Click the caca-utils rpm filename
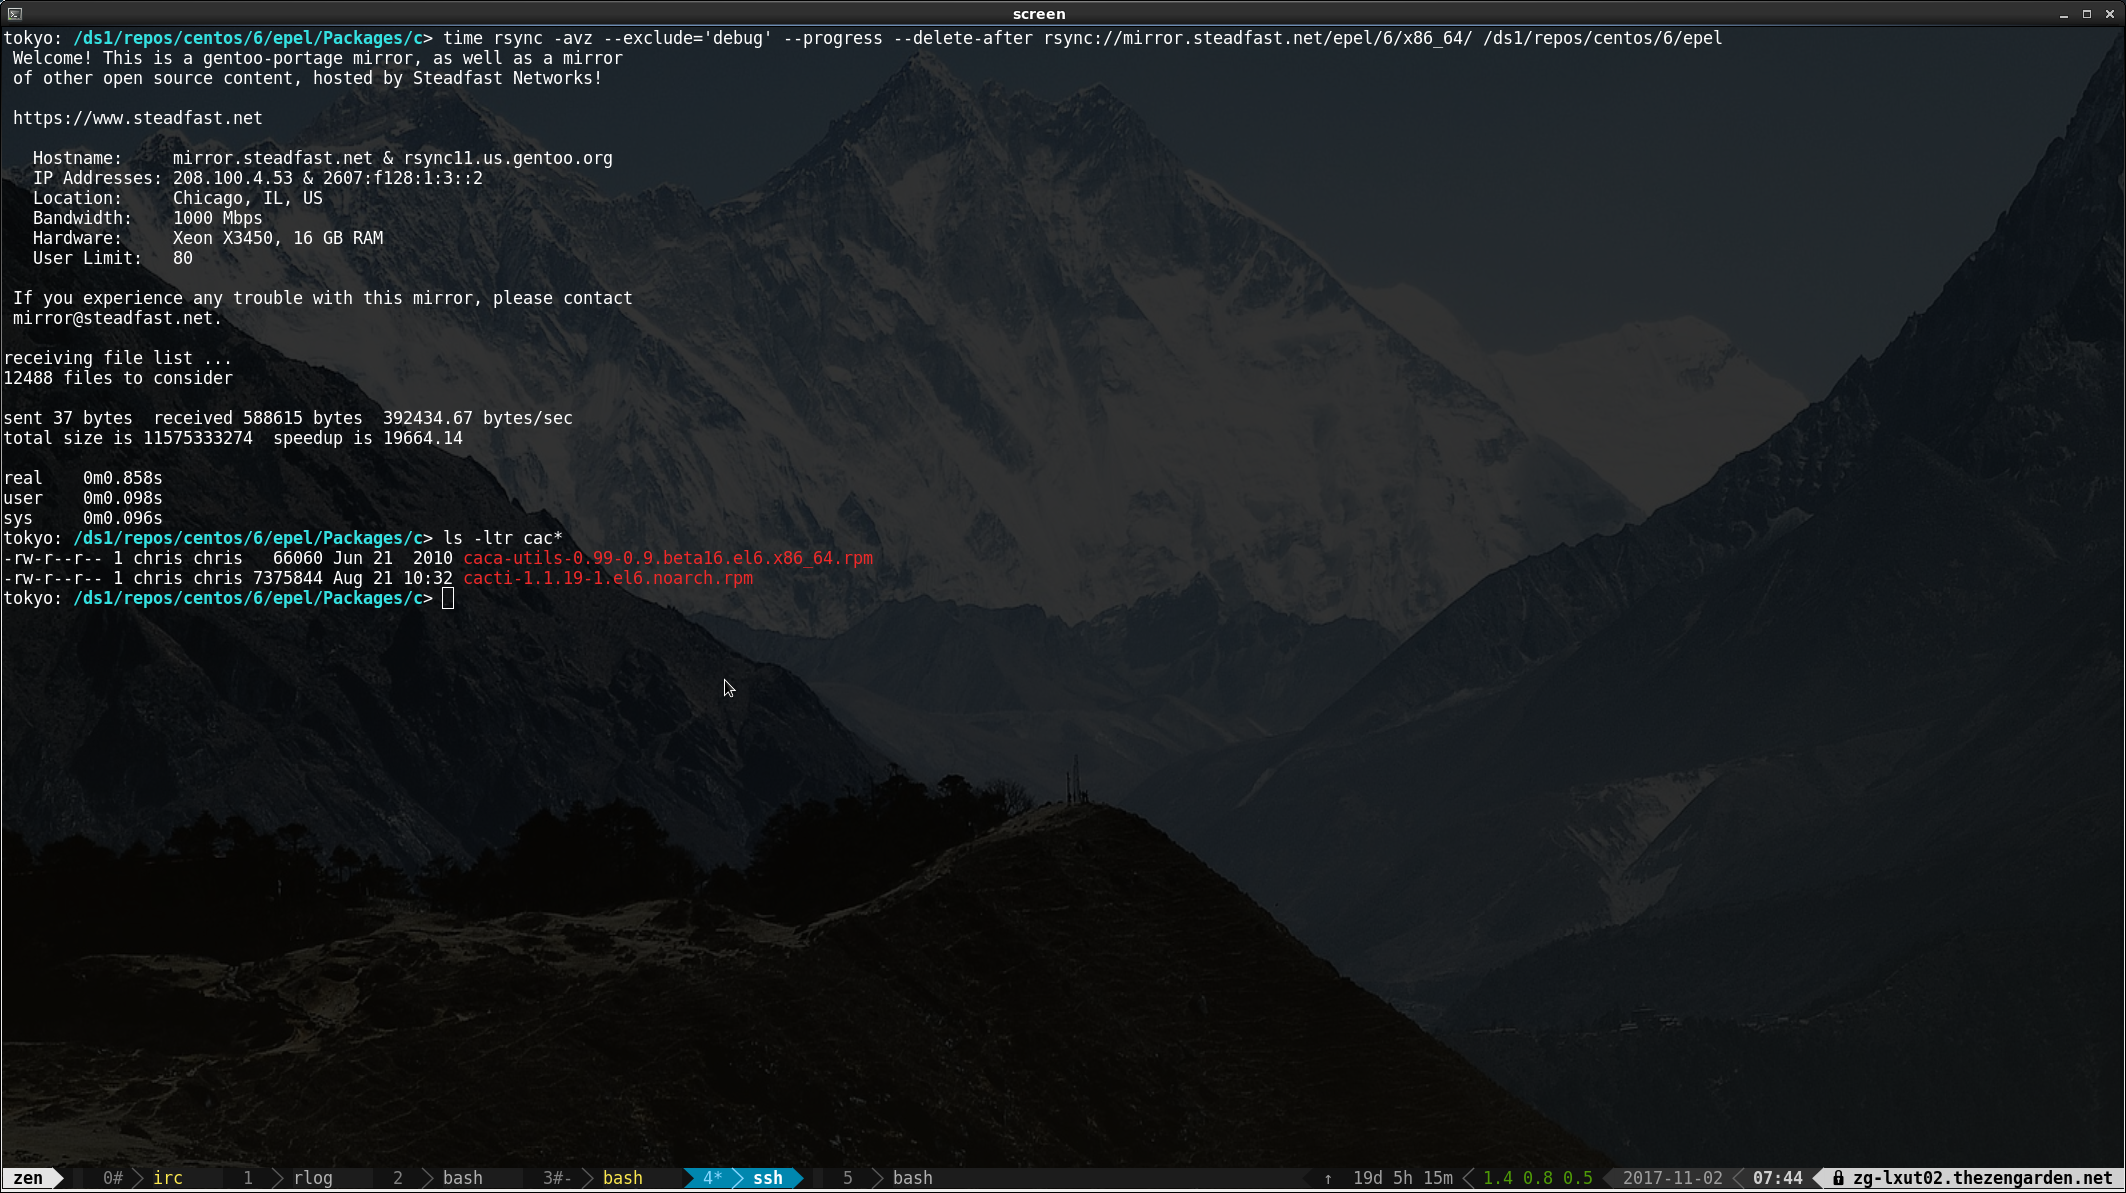The image size is (2126, 1193). coord(667,558)
